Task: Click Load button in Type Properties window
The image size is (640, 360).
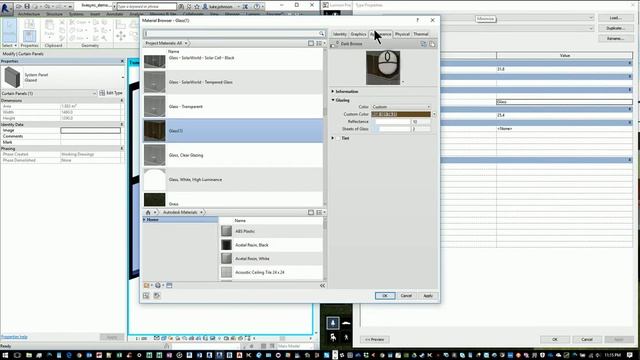Action: (616, 18)
